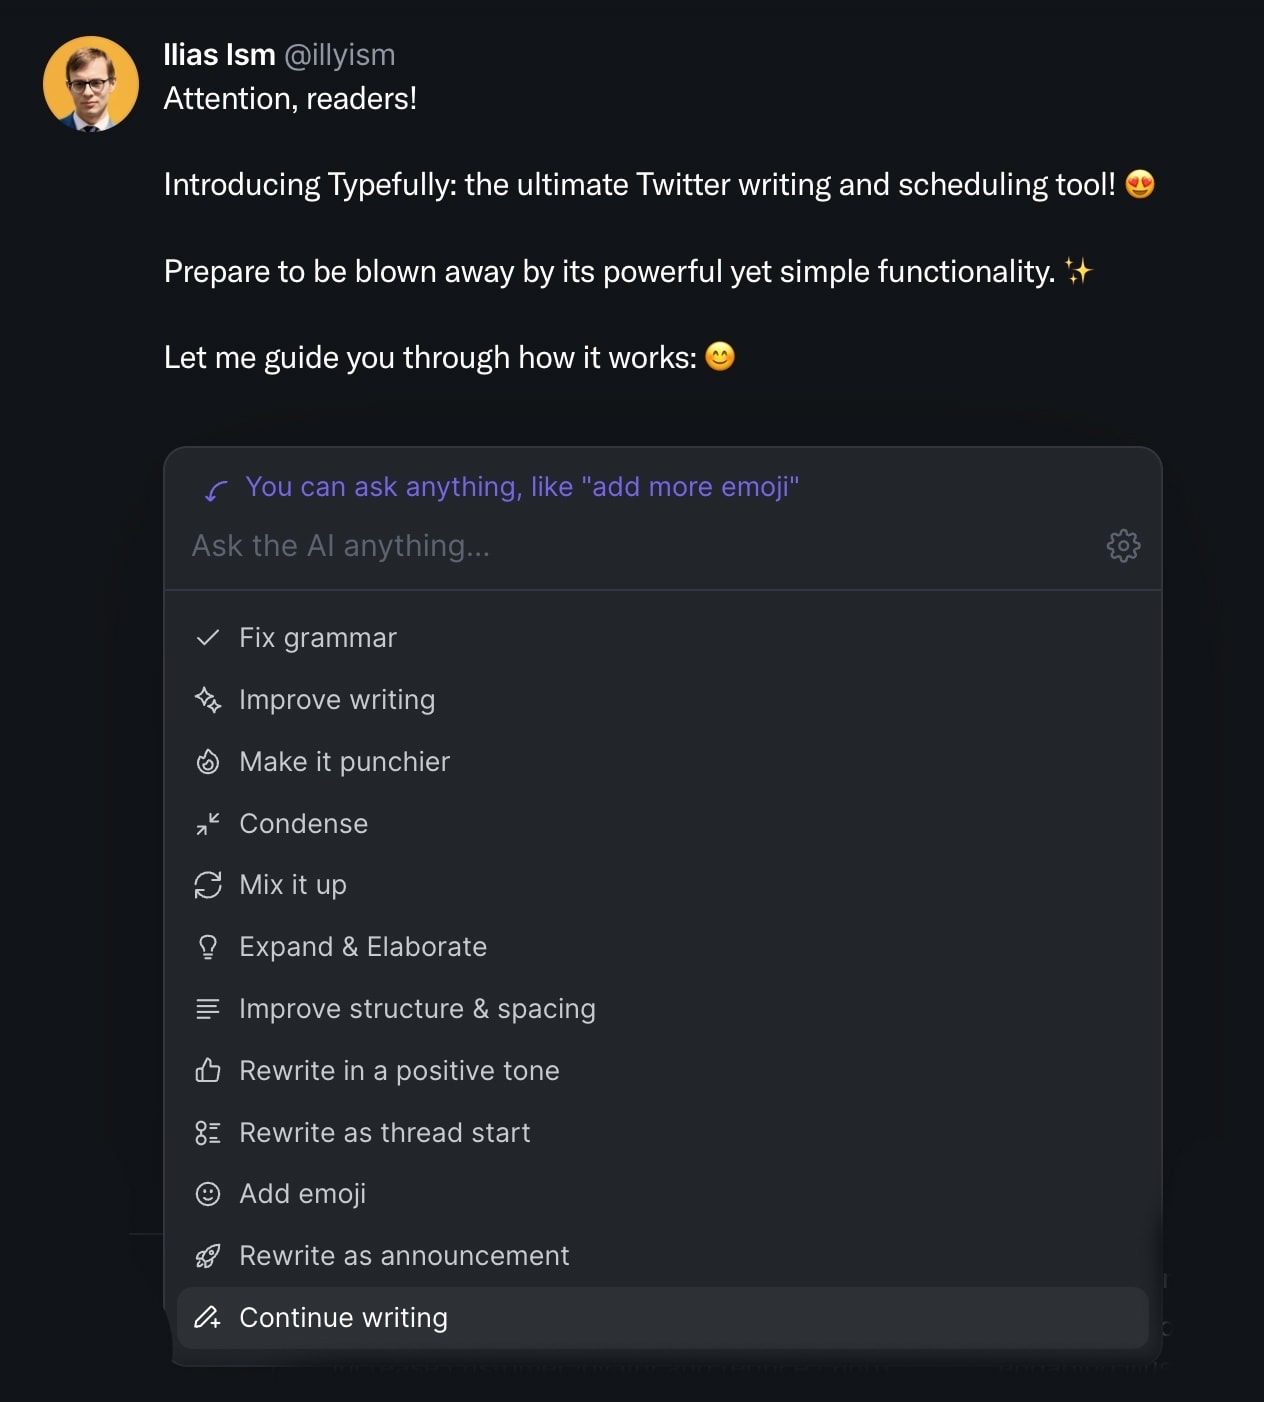Image resolution: width=1264 pixels, height=1402 pixels.
Task: Click the shrink-arrows icon for Condense
Action: coord(208,823)
